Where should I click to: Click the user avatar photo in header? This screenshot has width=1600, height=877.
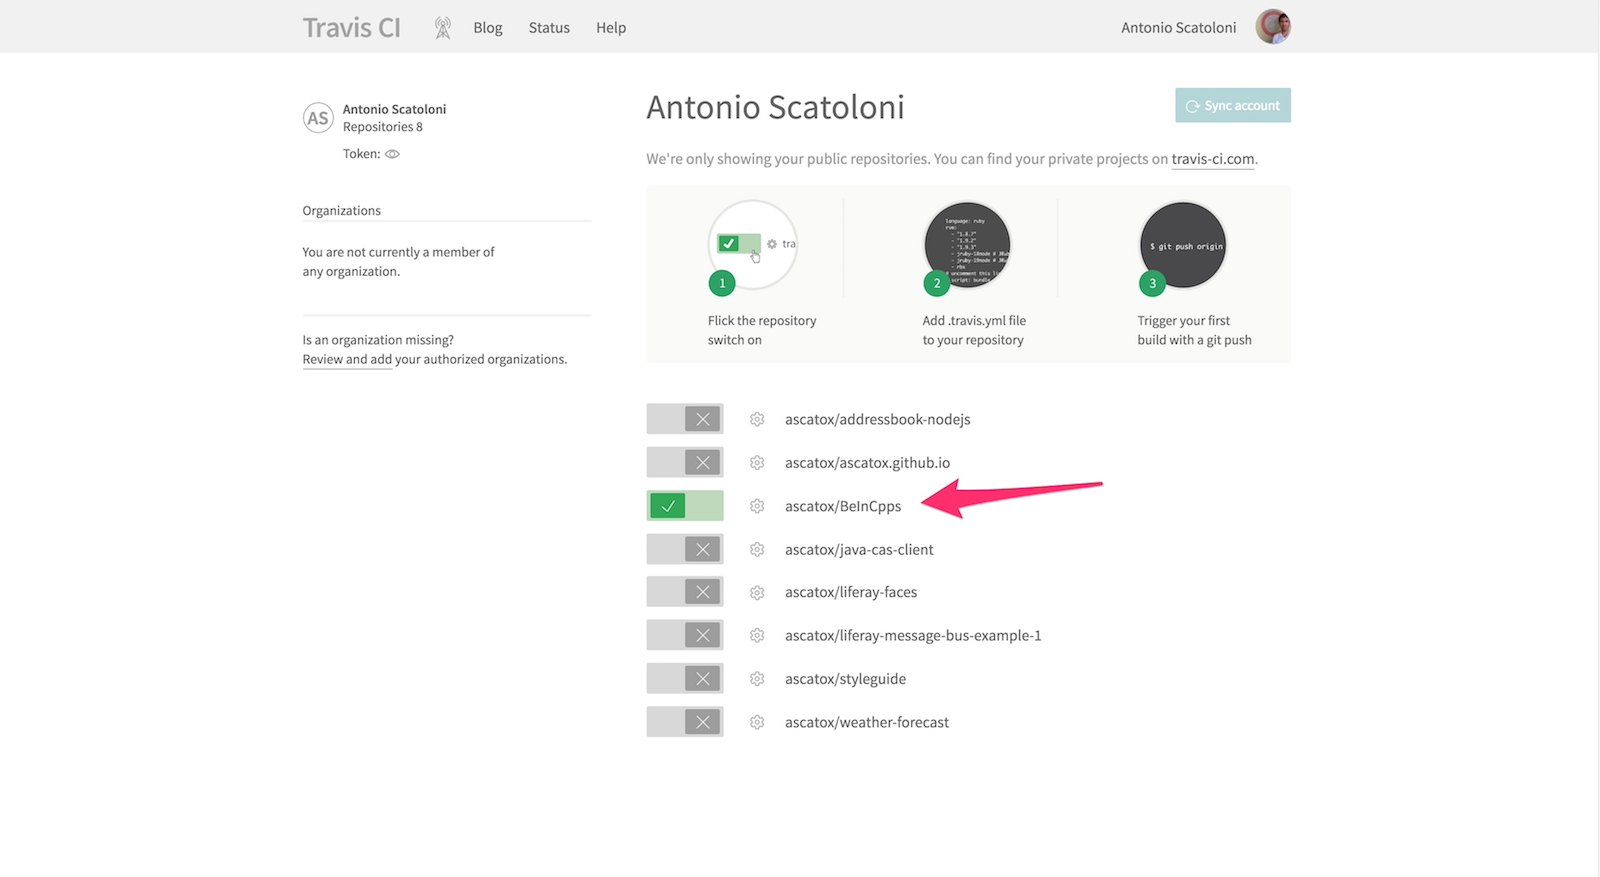(1272, 27)
